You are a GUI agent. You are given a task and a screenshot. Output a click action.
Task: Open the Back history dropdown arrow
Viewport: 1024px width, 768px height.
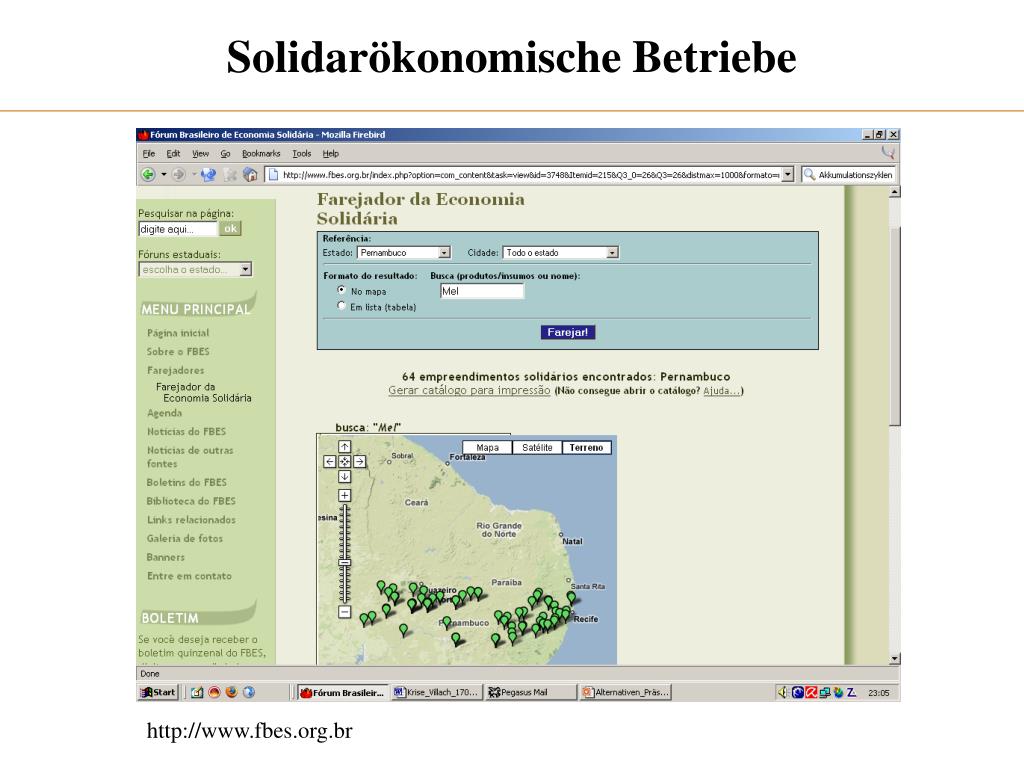[163, 174]
